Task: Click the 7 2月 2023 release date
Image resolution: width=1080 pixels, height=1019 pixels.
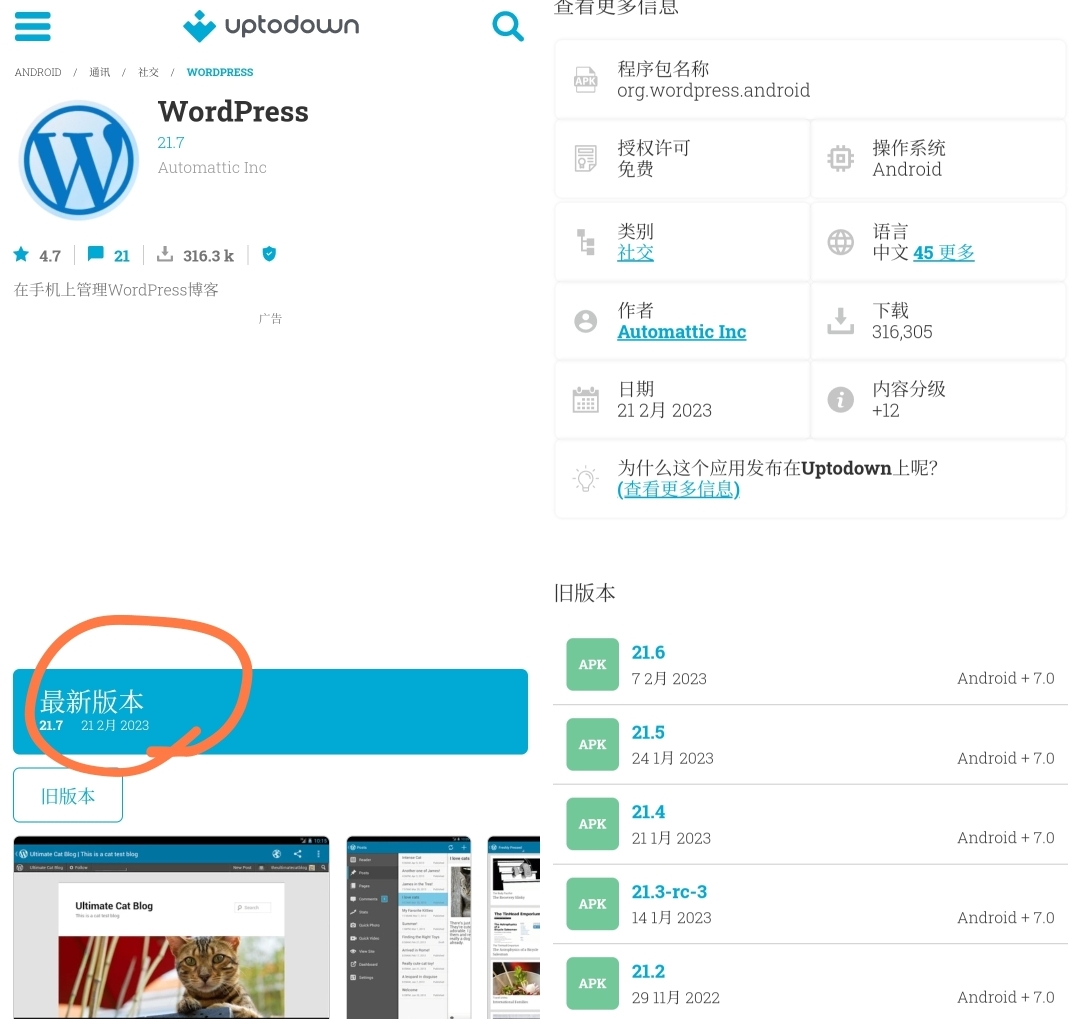Action: point(669,679)
